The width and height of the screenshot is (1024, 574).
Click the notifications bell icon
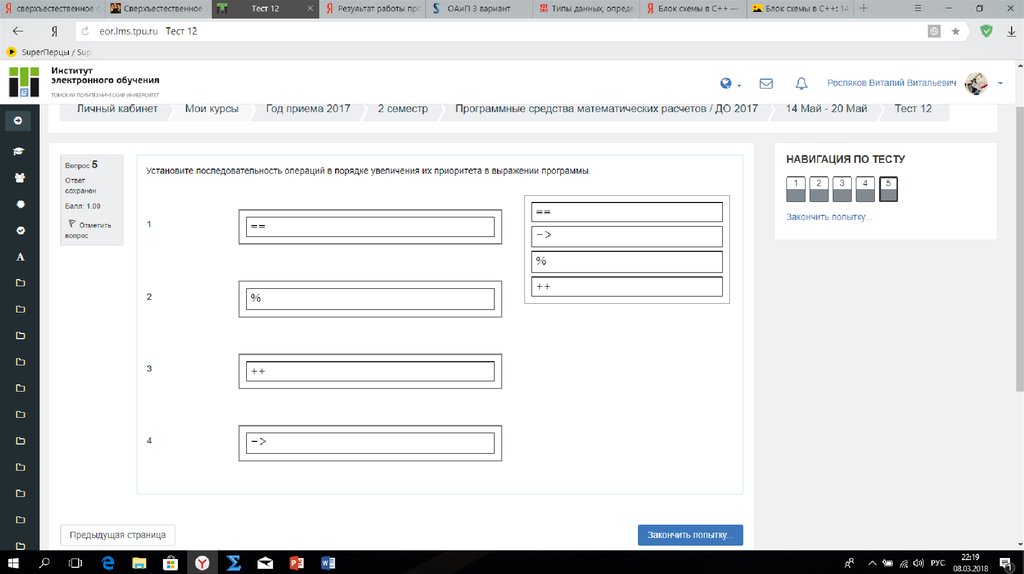[x=801, y=84]
